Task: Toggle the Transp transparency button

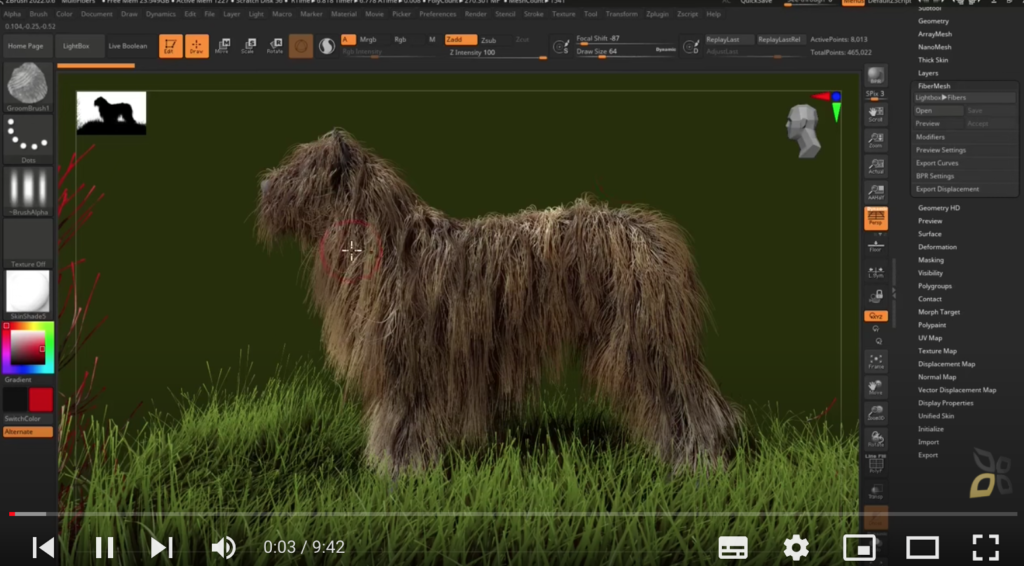Action: click(875, 491)
